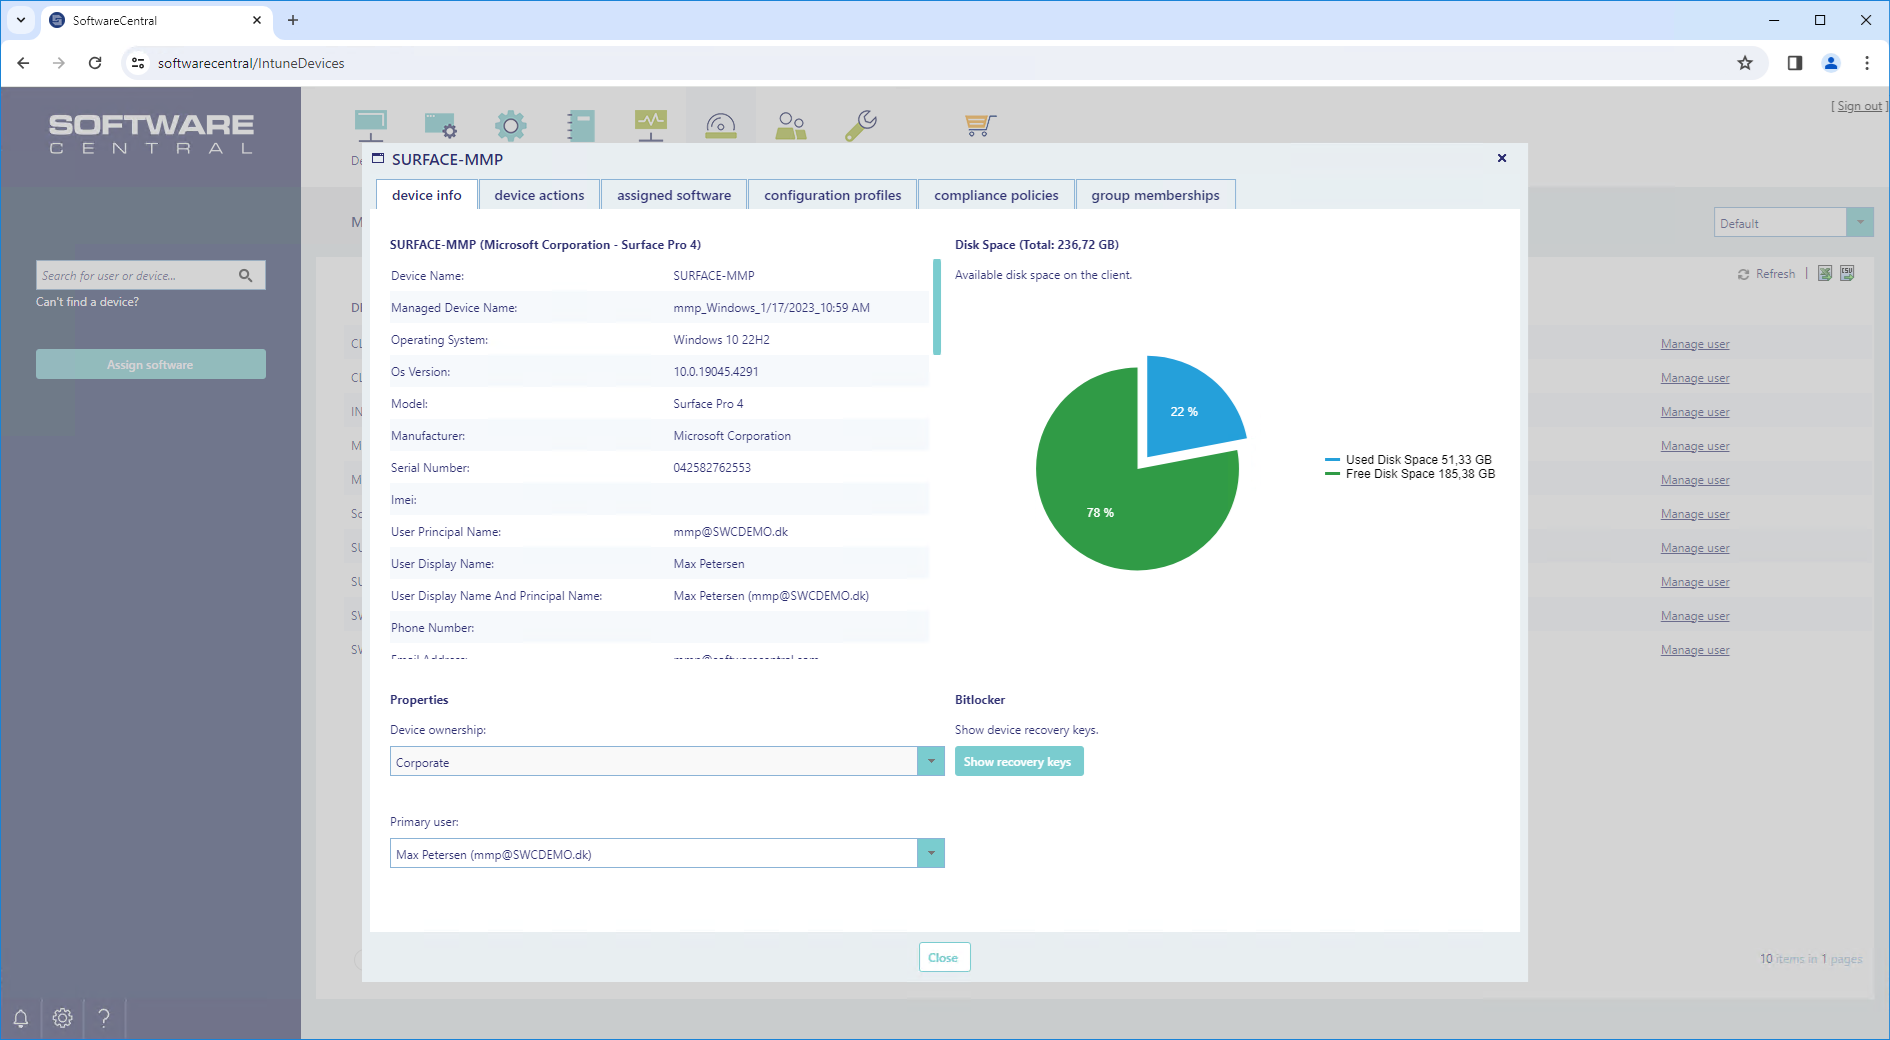
Task: Open the notifications bell in the sidebar
Action: pos(20,1018)
